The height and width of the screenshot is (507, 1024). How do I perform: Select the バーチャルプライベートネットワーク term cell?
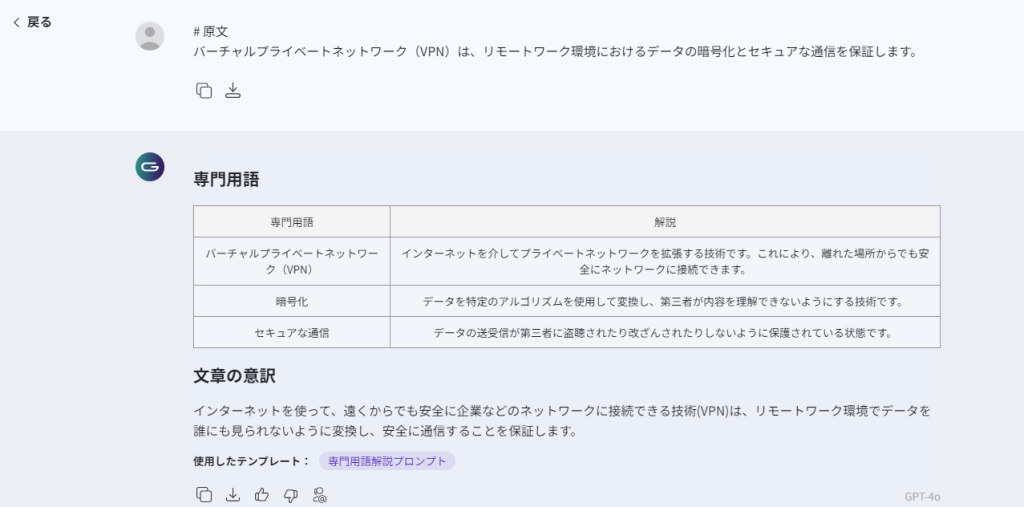click(291, 262)
